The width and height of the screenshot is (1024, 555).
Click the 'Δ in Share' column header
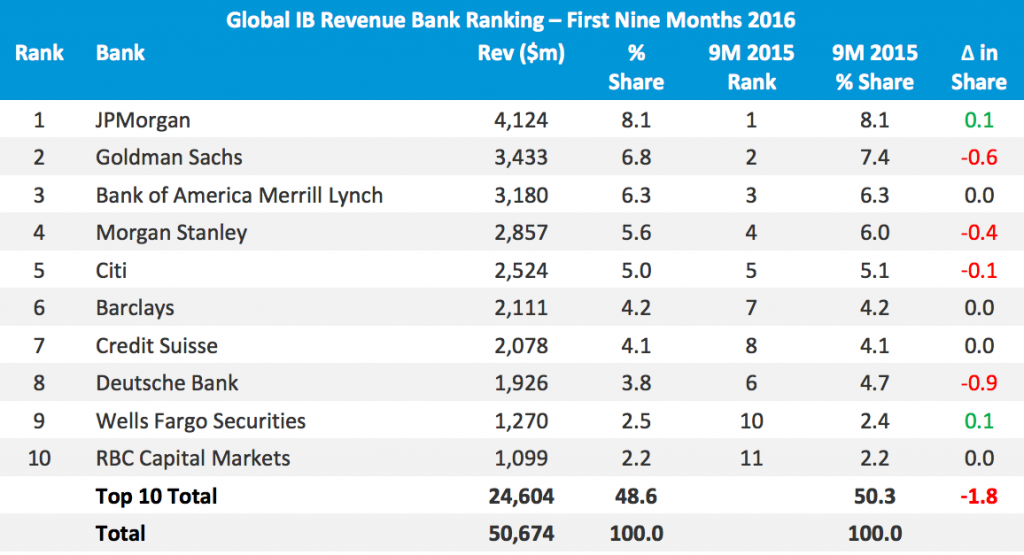979,67
